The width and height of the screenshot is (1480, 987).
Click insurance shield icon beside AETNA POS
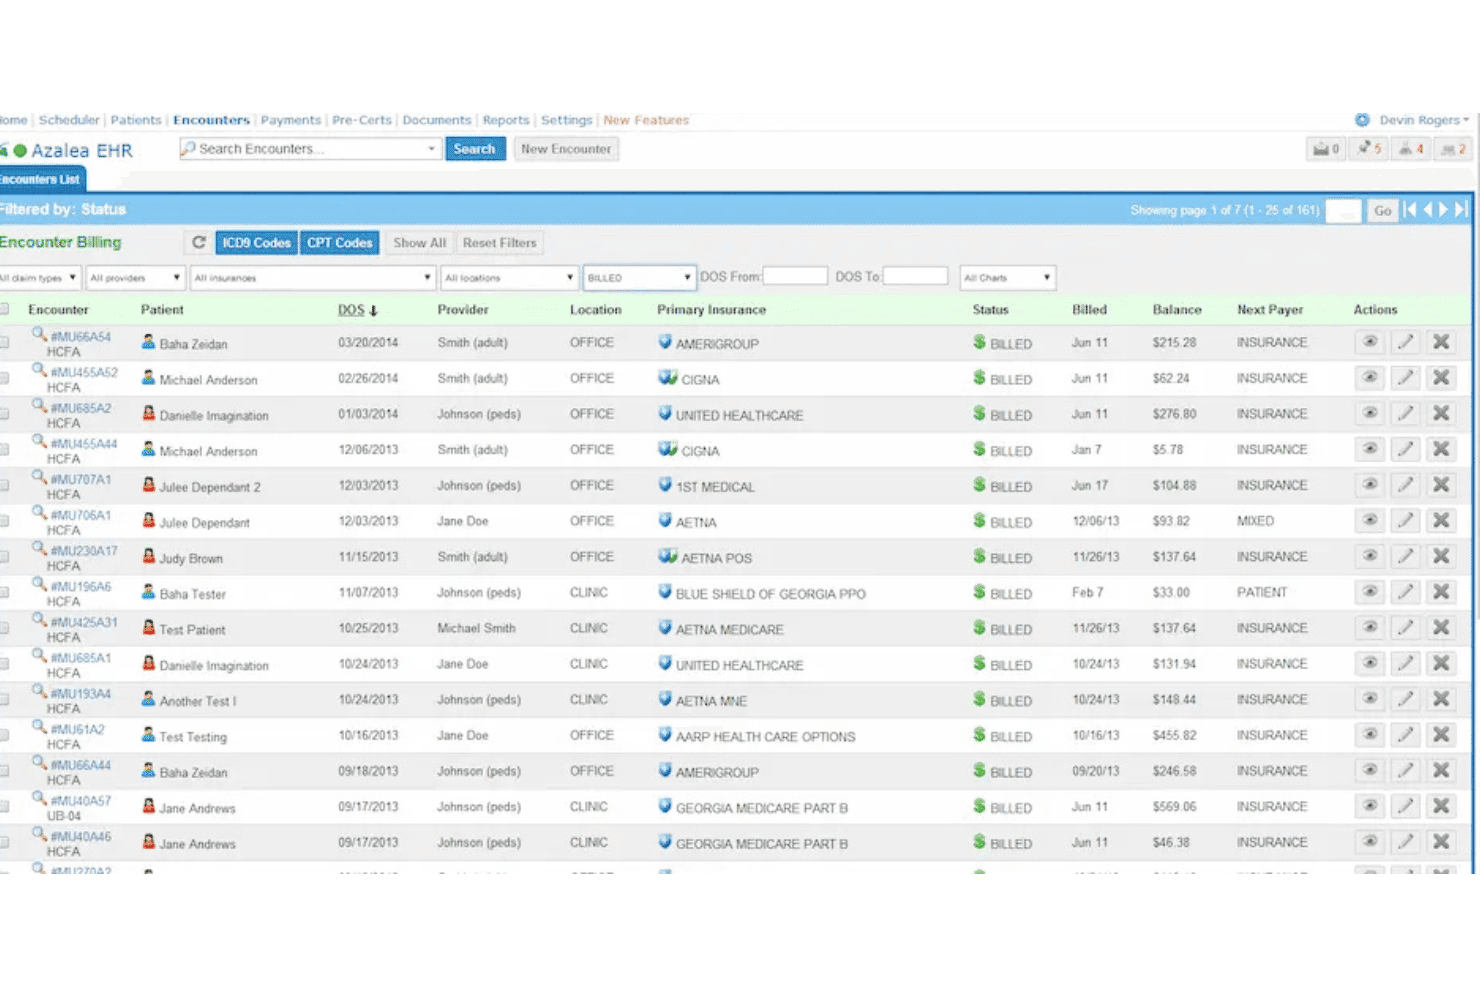click(x=667, y=556)
